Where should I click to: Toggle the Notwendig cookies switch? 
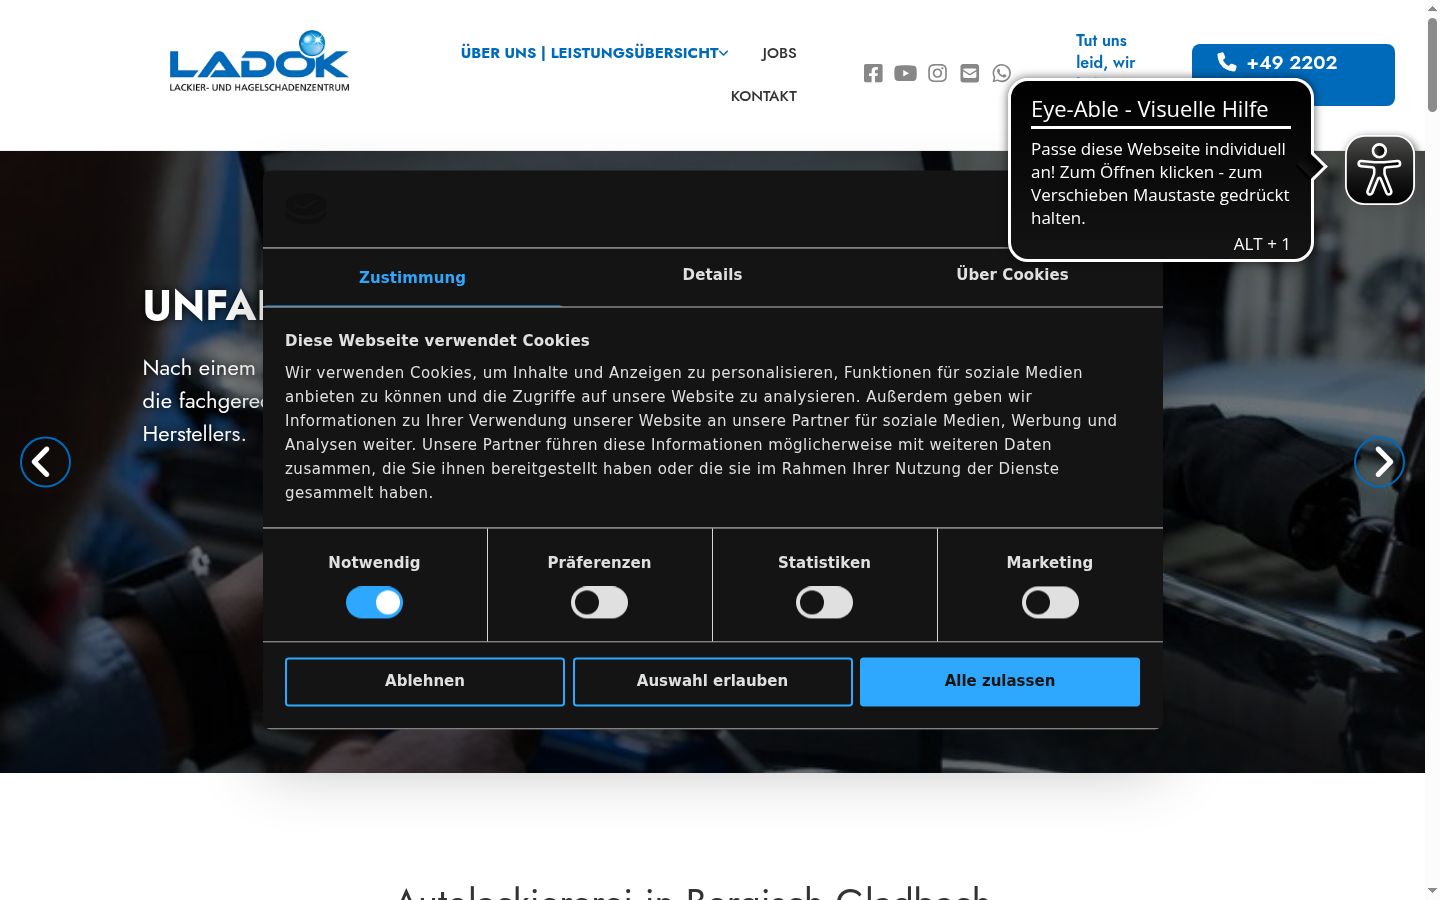click(374, 603)
